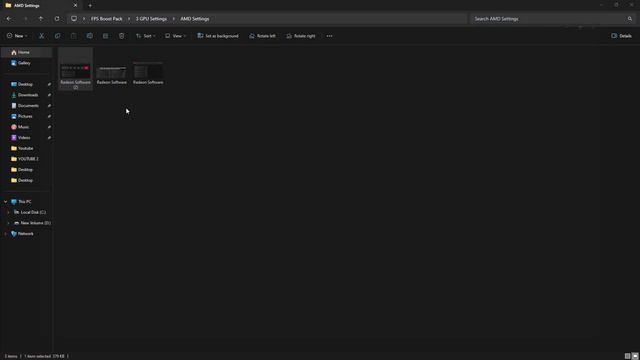The image size is (640, 360).
Task: Go back using the Back arrow
Action: [x=9, y=19]
